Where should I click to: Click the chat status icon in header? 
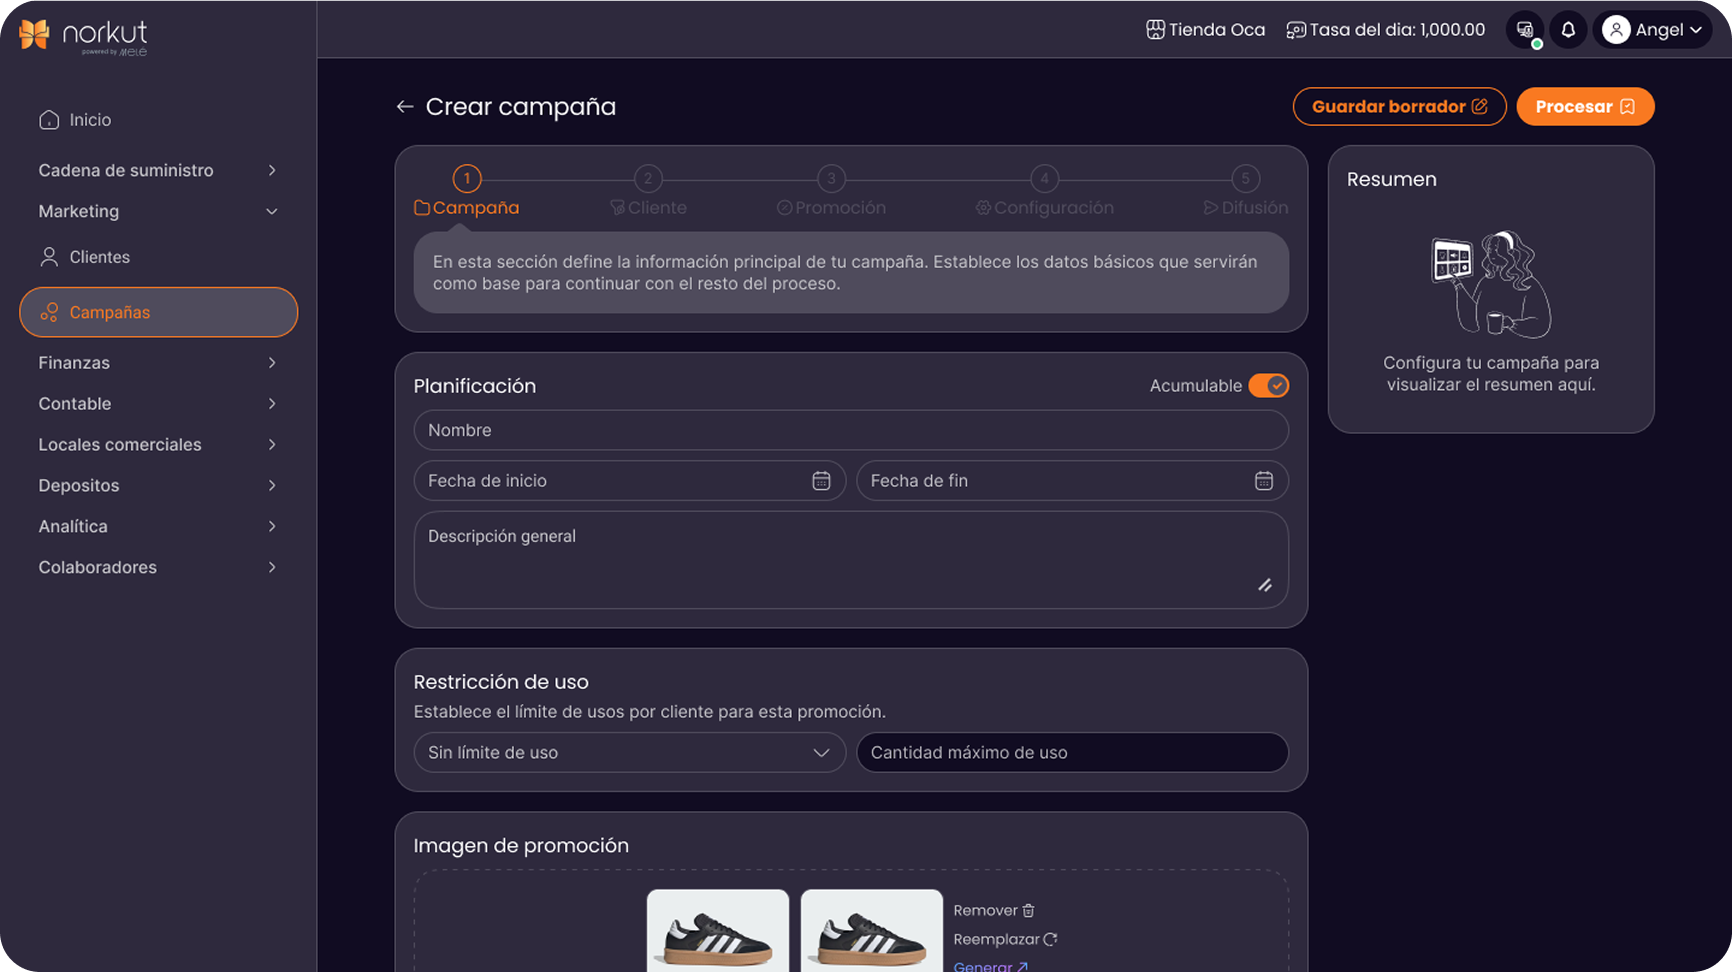1525,30
